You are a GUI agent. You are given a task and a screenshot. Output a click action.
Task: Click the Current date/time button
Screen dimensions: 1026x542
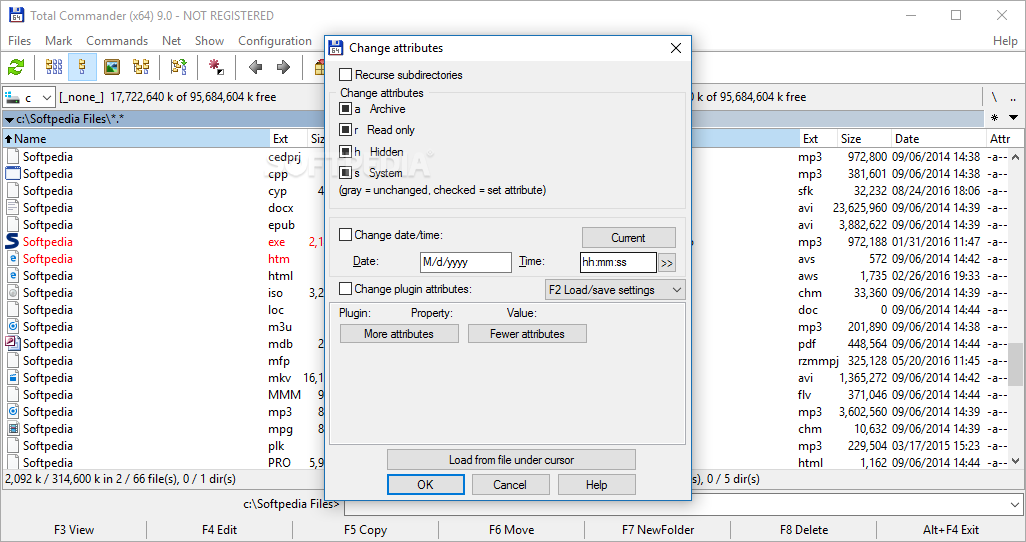click(629, 238)
